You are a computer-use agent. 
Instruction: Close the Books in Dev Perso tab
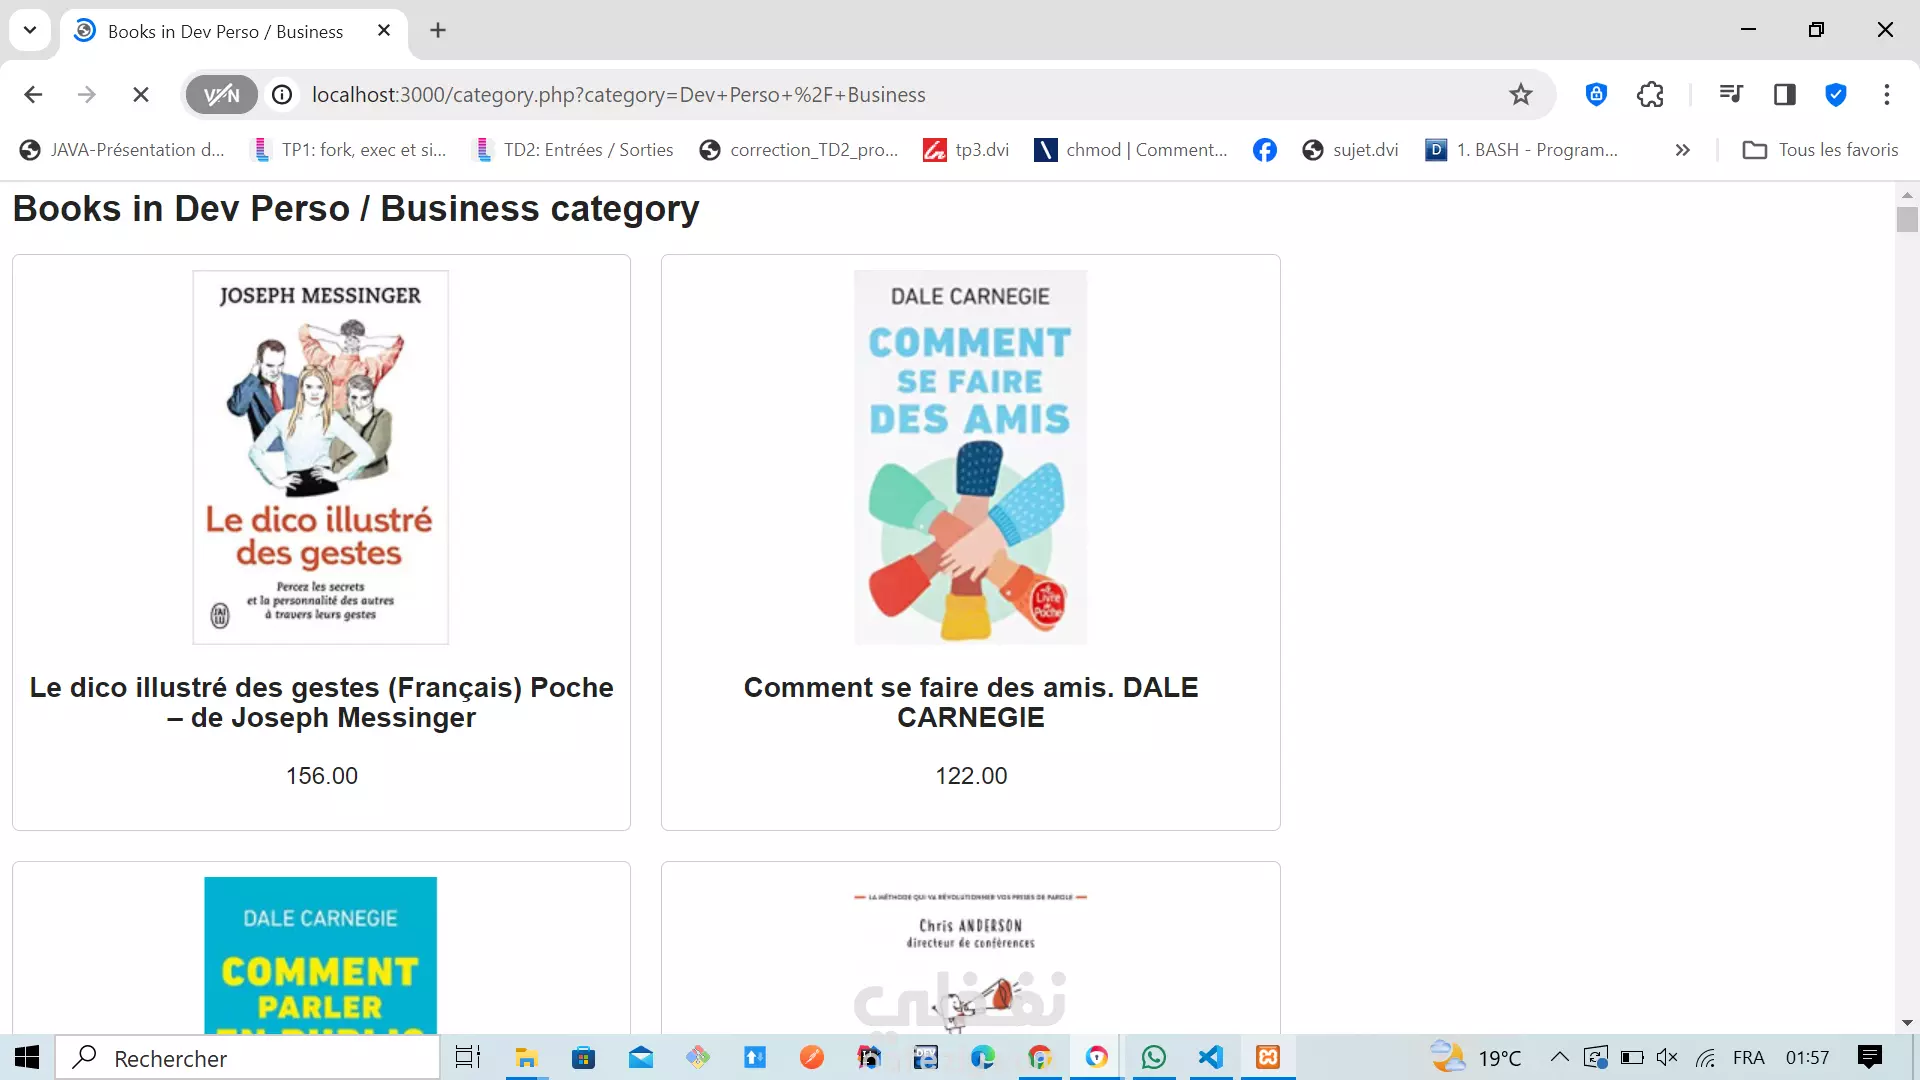tap(384, 31)
